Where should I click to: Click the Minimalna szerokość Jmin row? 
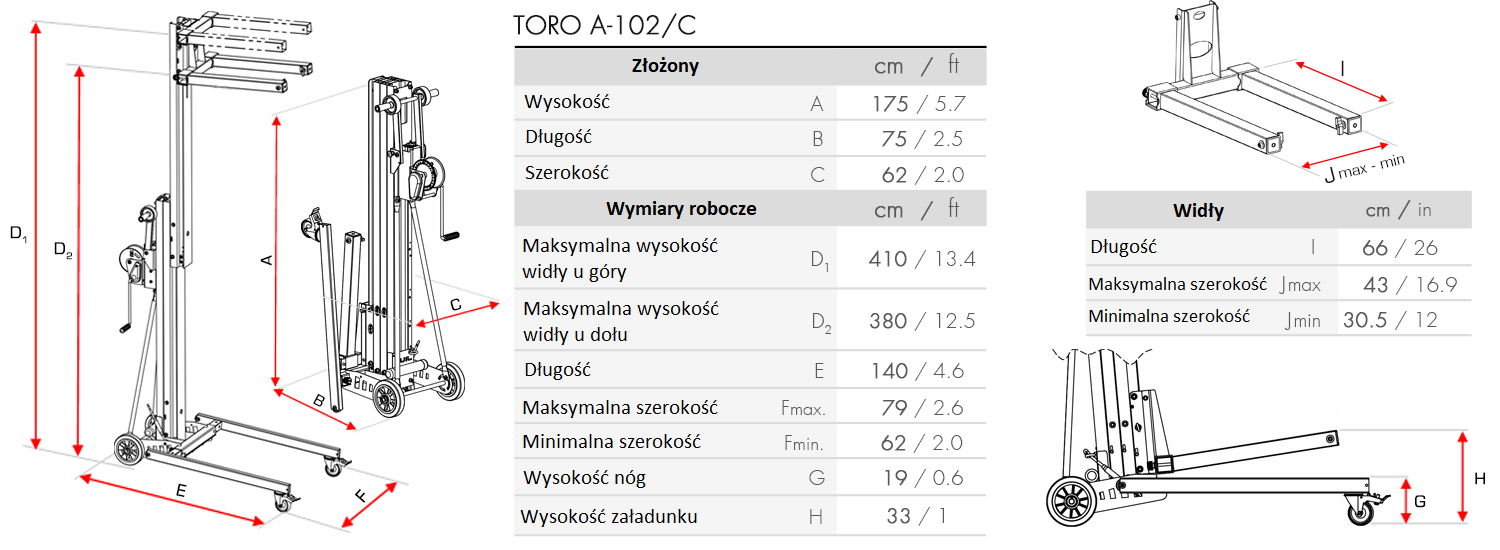tap(1279, 318)
